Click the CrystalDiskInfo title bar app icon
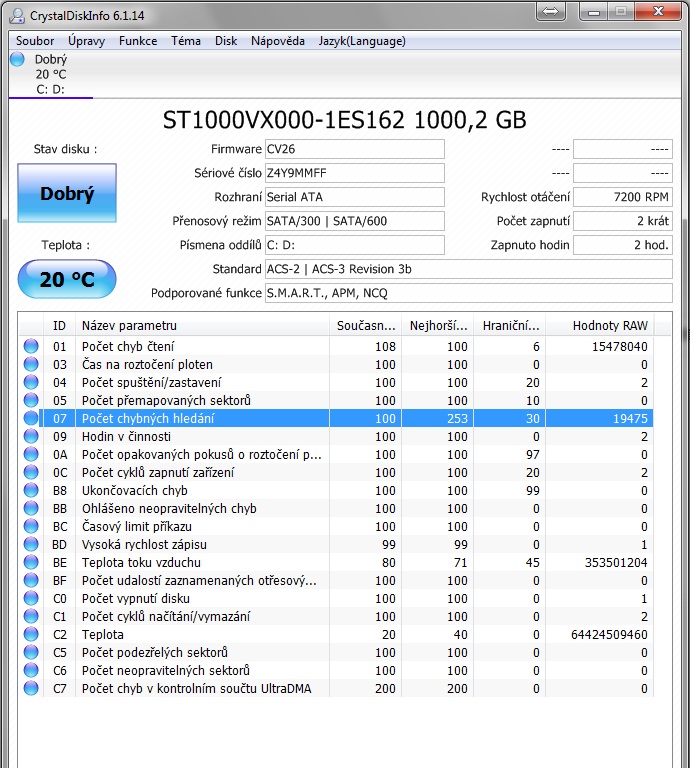Viewport: 691px width, 769px height. tap(17, 16)
